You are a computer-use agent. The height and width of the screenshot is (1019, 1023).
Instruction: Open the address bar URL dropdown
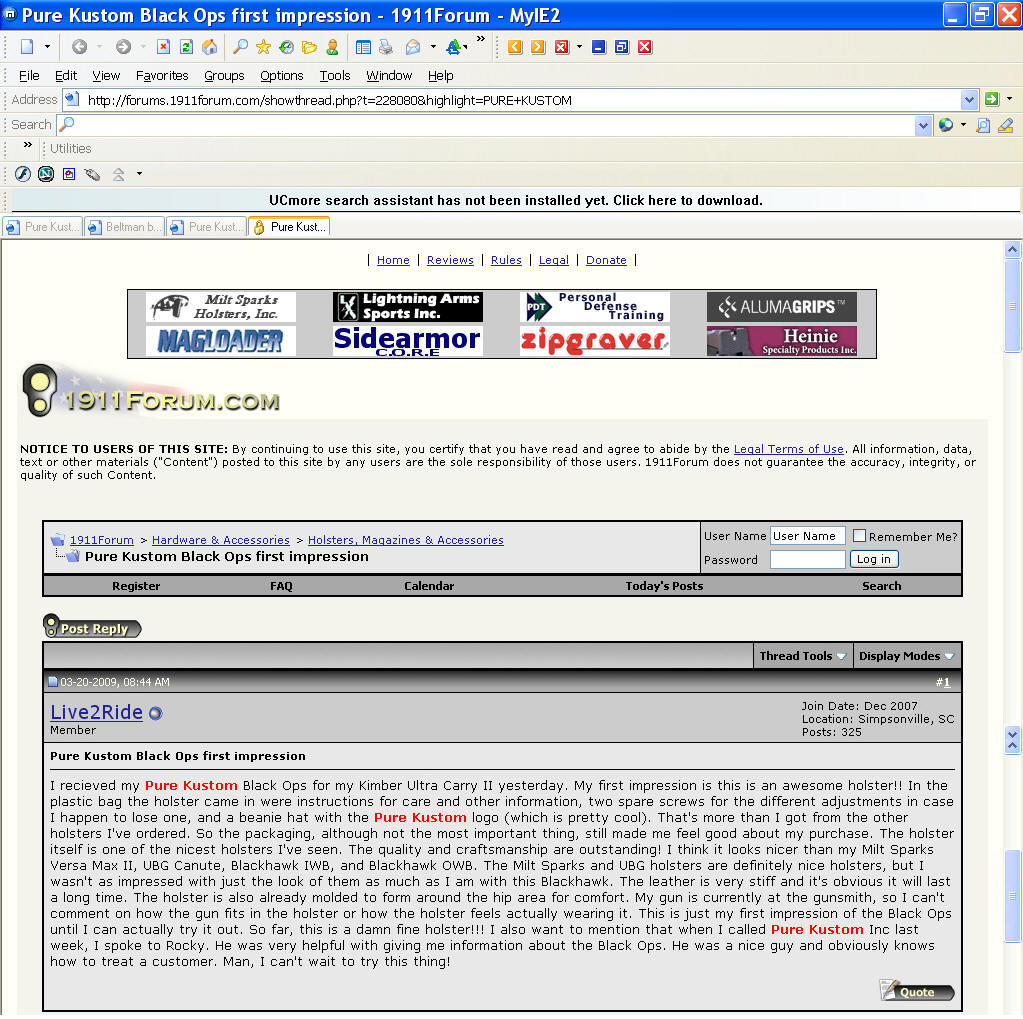pos(969,100)
